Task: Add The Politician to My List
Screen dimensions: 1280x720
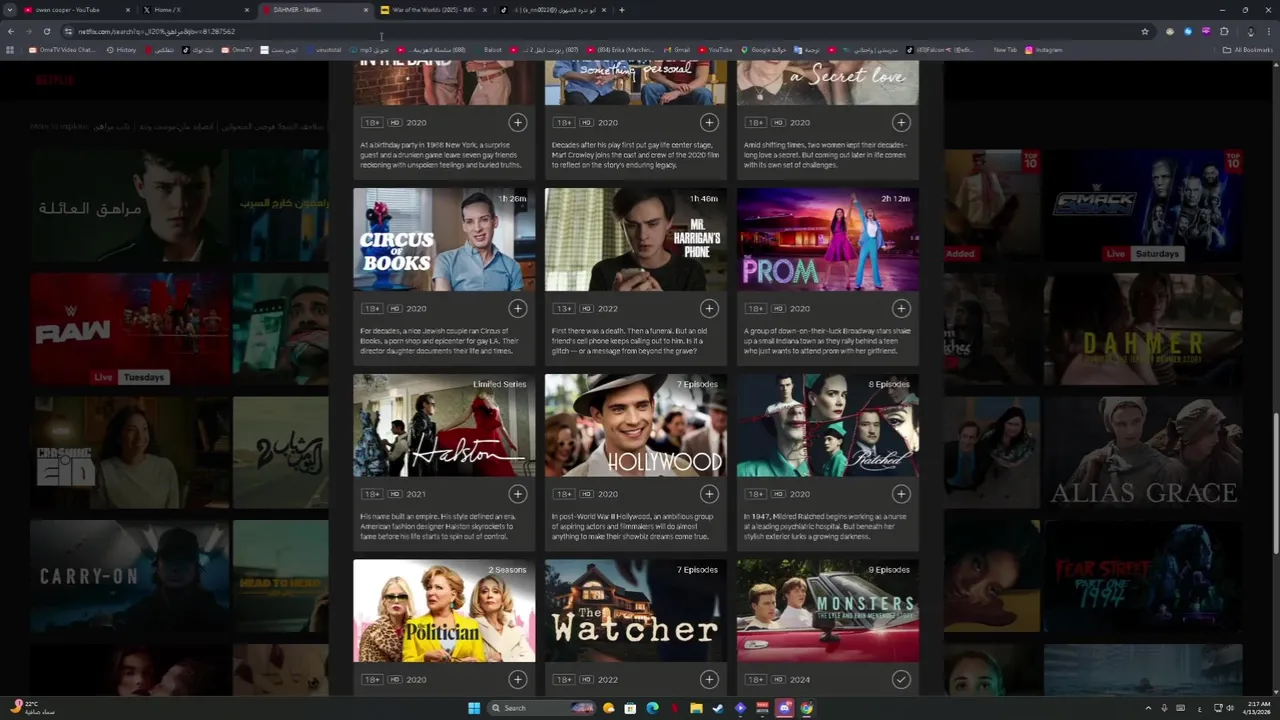Action: [x=517, y=680]
